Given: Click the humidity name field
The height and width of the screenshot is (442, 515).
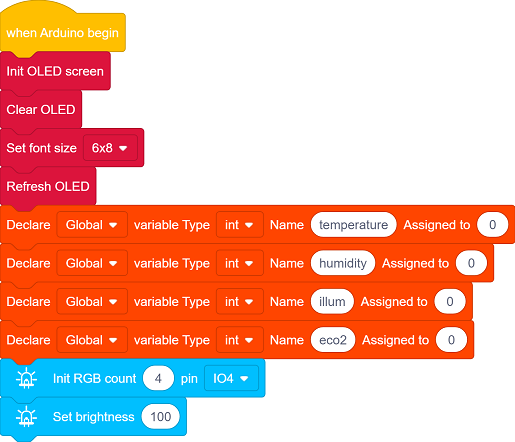Looking at the screenshot, I should tap(343, 263).
